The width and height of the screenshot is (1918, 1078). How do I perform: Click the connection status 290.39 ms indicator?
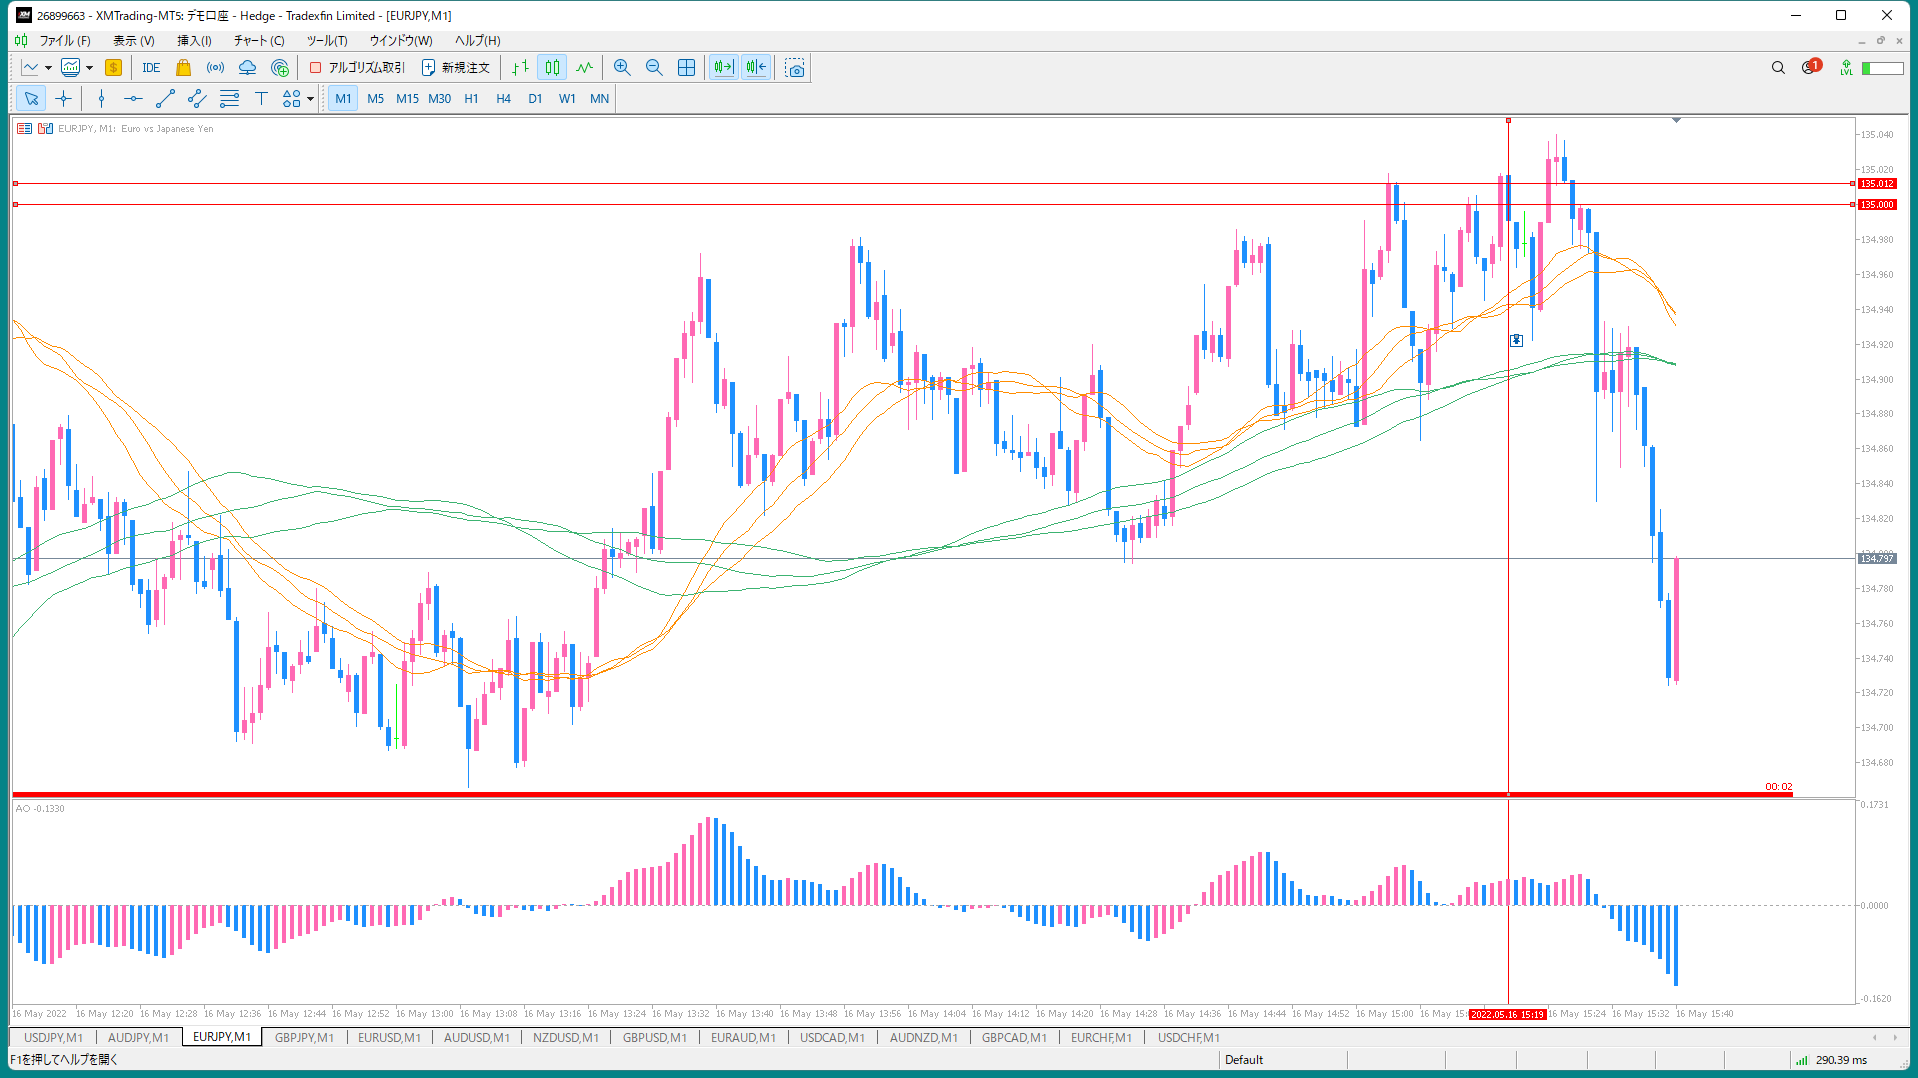click(1831, 1060)
